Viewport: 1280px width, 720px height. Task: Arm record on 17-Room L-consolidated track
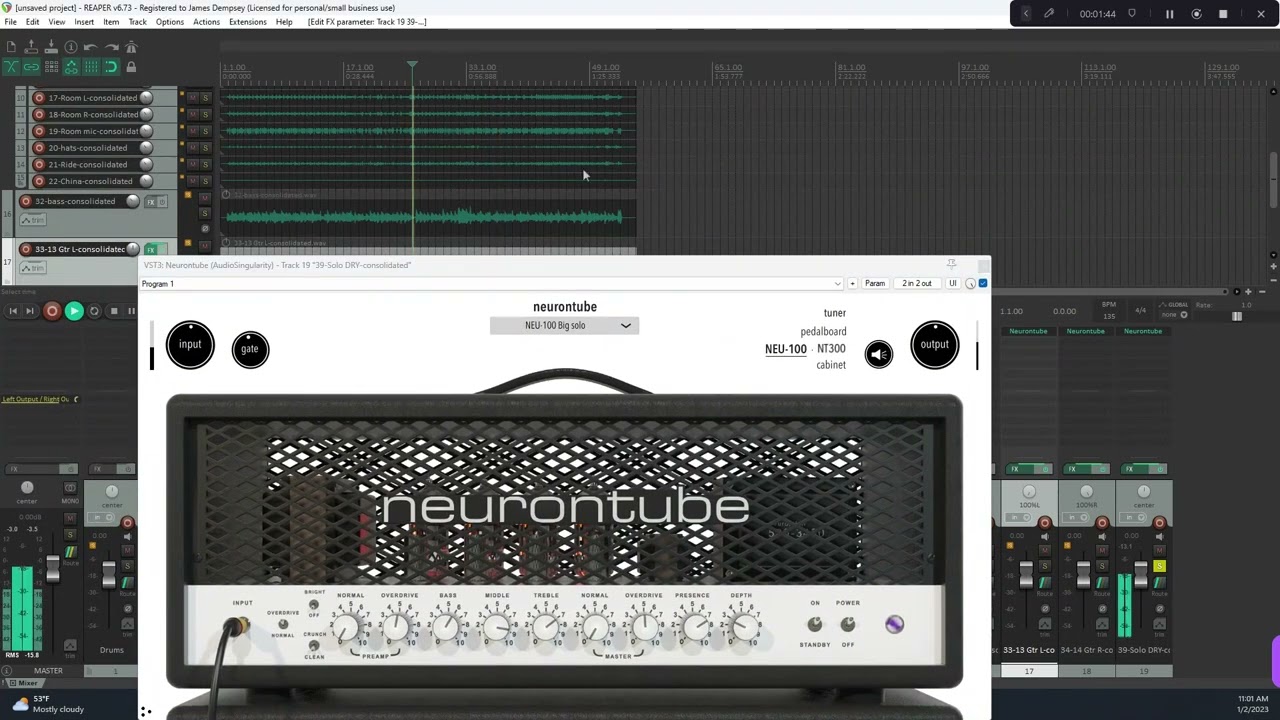tap(39, 98)
